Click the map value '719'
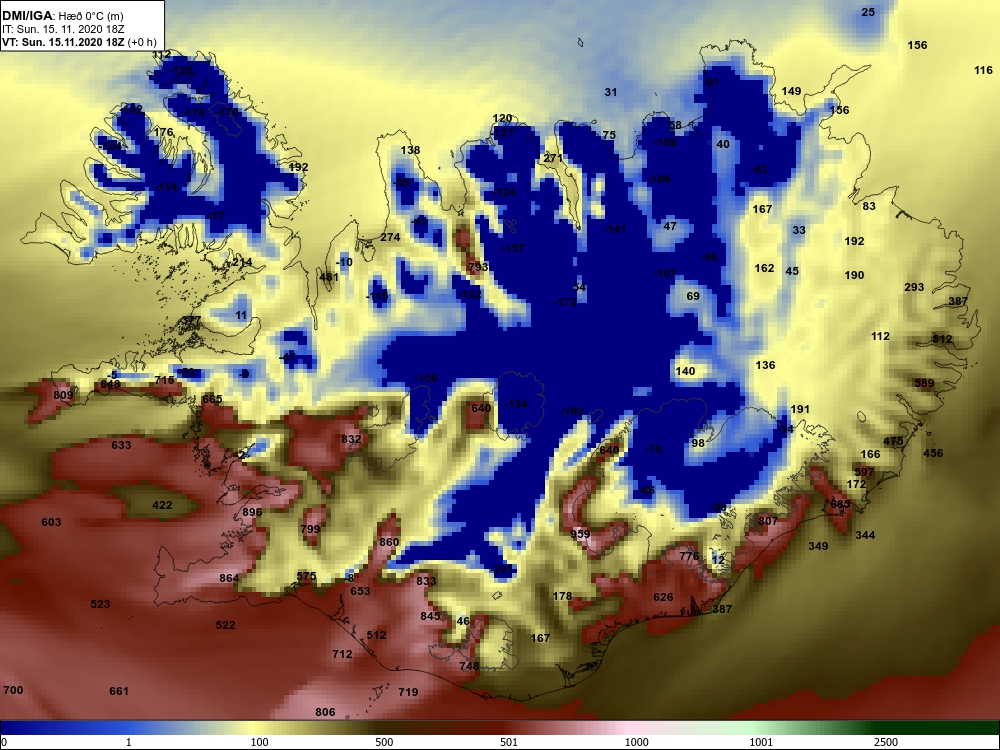The height and width of the screenshot is (750, 1000). click(408, 692)
